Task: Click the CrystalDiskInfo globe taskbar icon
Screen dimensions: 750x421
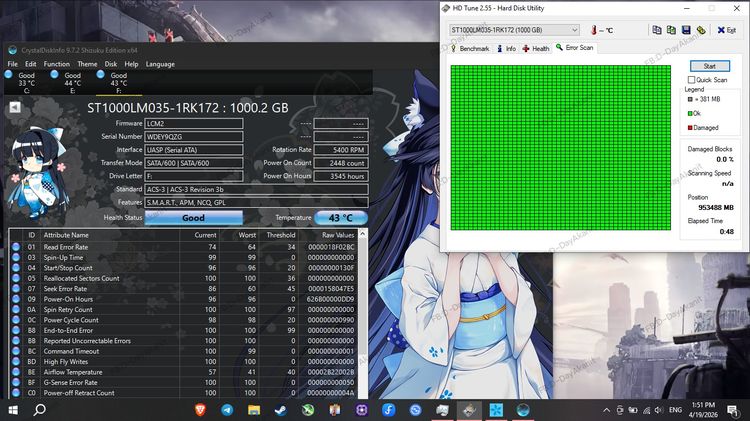Action: coord(523,410)
